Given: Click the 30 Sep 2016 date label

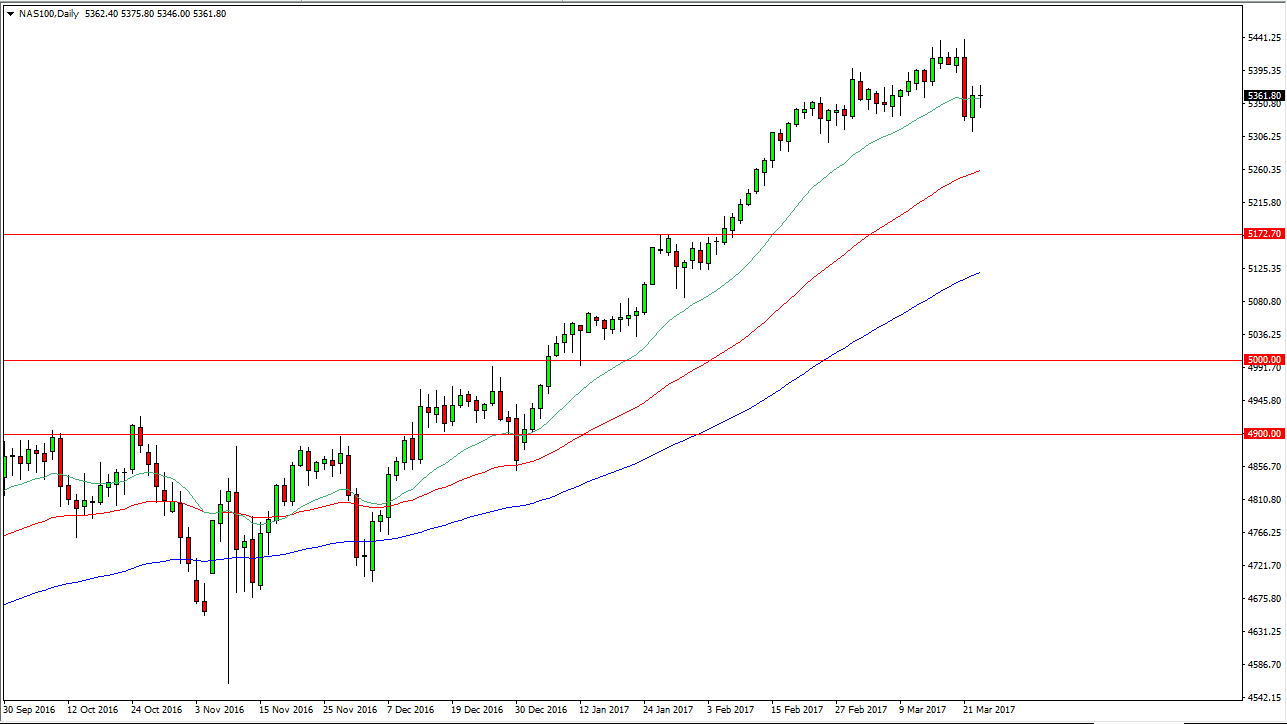Looking at the screenshot, I should click(x=28, y=709).
